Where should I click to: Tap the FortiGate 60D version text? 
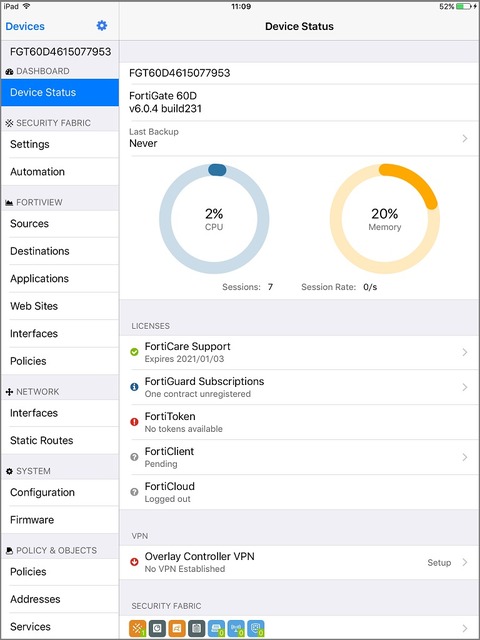[165, 102]
